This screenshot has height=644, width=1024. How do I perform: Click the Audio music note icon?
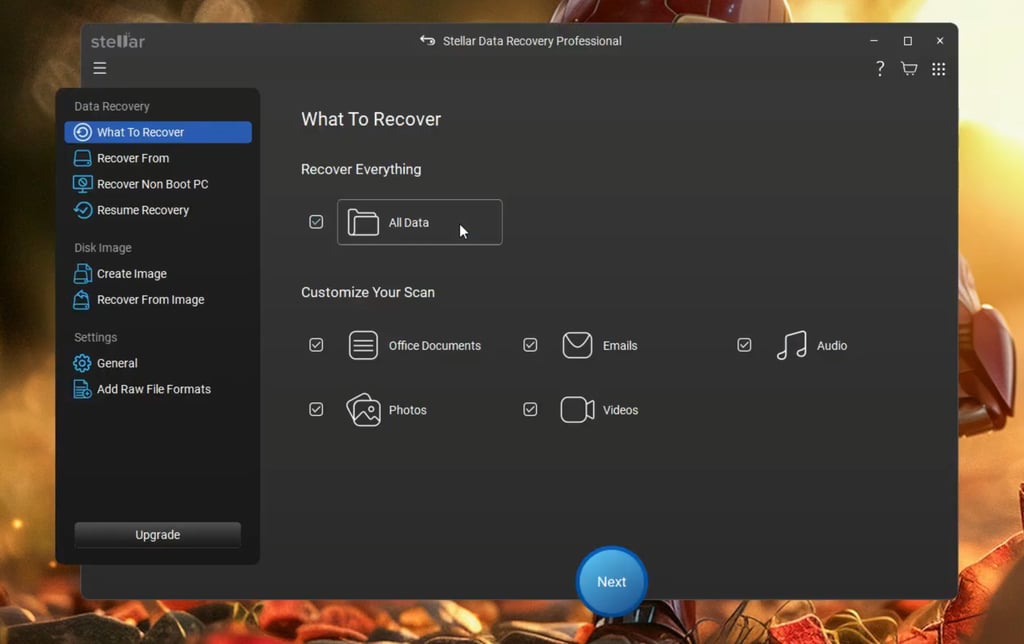pos(791,346)
